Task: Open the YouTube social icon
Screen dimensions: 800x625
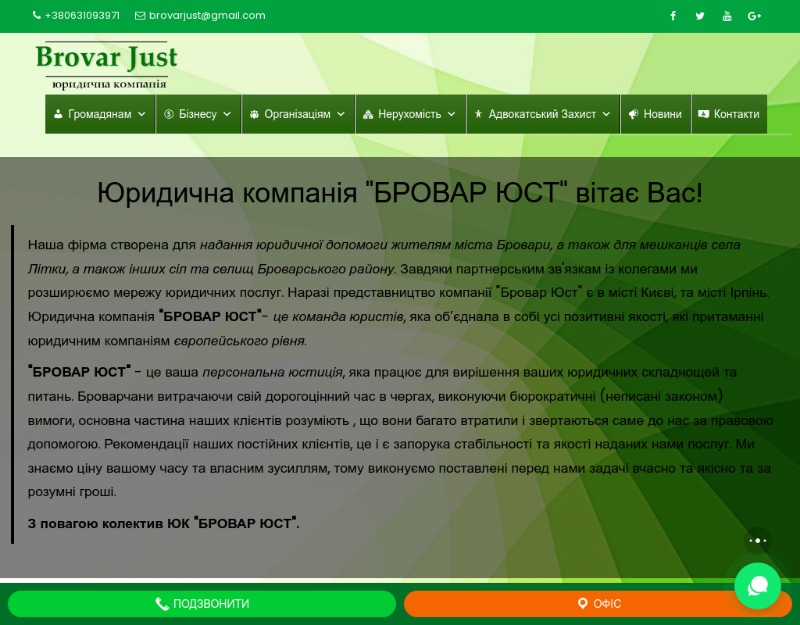Action: (727, 16)
